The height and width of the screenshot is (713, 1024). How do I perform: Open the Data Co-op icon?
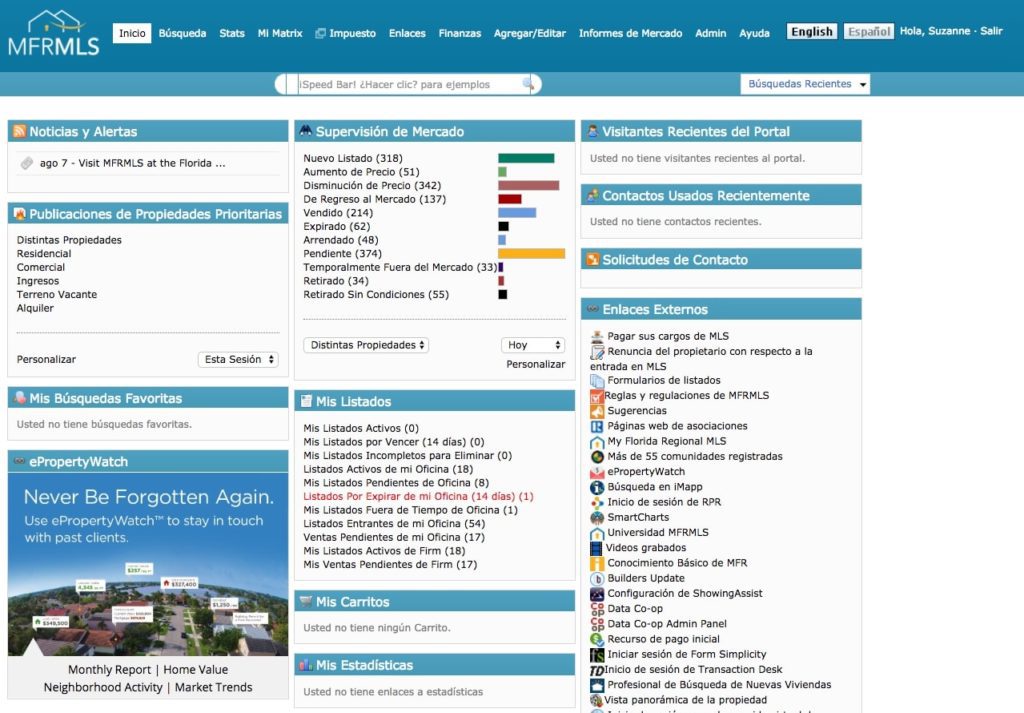pyautogui.click(x=598, y=607)
